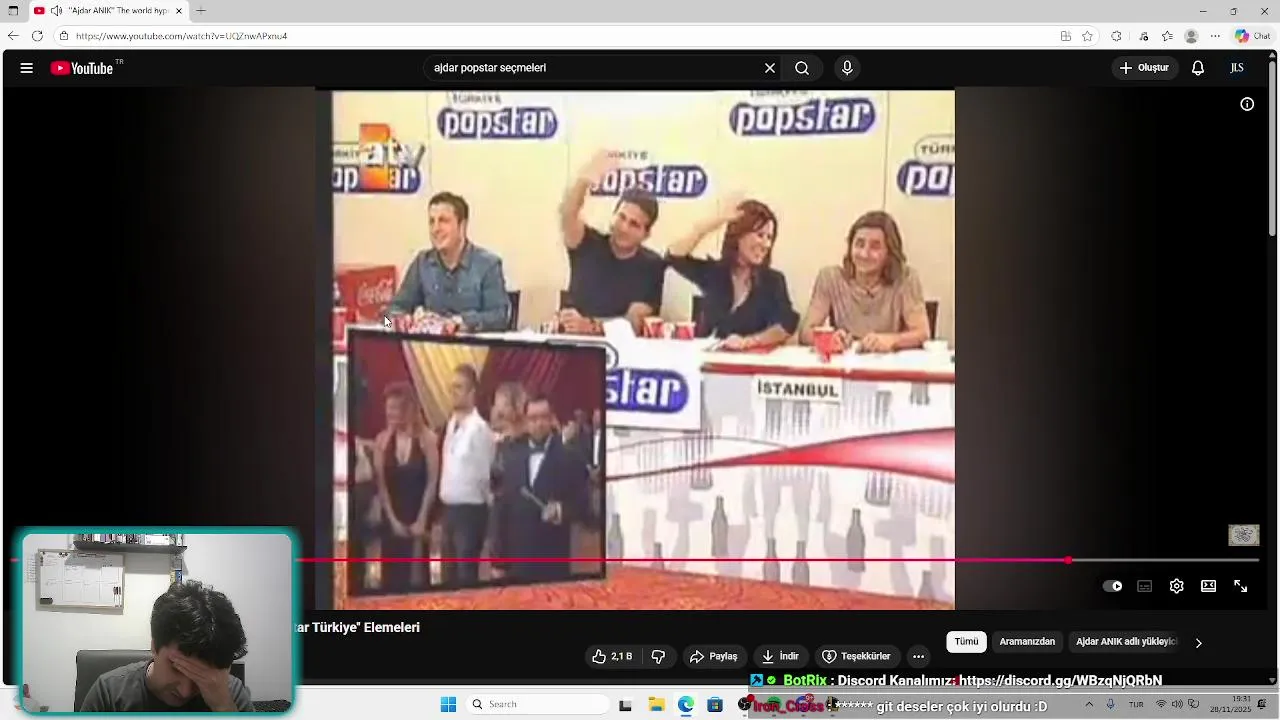Like the video (2,1 B)

click(611, 656)
